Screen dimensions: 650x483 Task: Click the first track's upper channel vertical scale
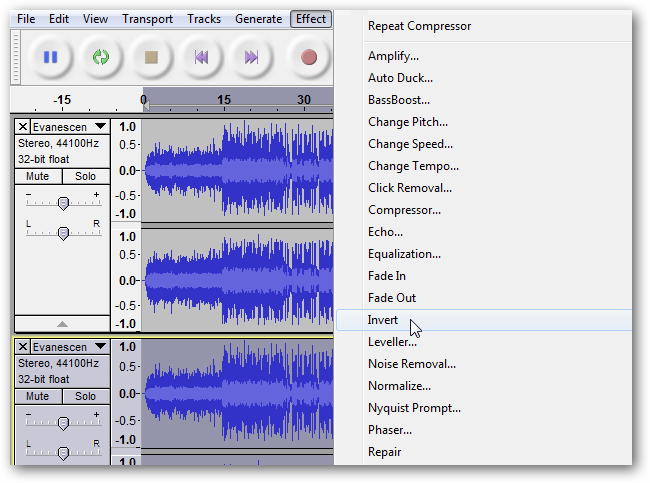[126, 170]
